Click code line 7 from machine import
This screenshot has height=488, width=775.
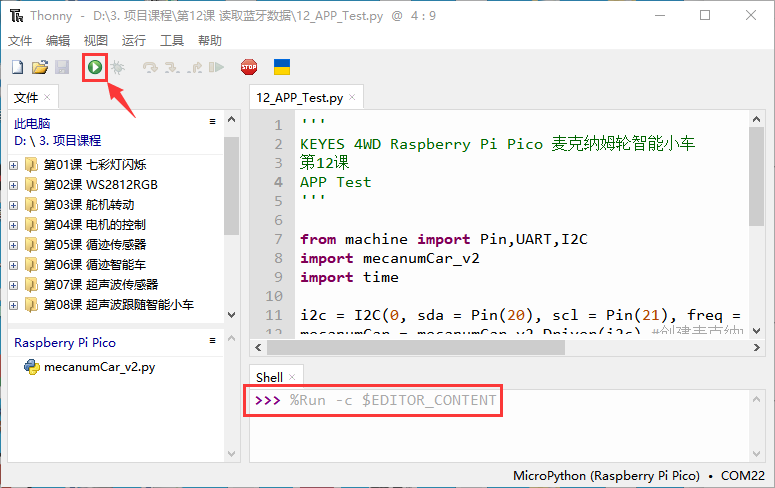pos(444,239)
